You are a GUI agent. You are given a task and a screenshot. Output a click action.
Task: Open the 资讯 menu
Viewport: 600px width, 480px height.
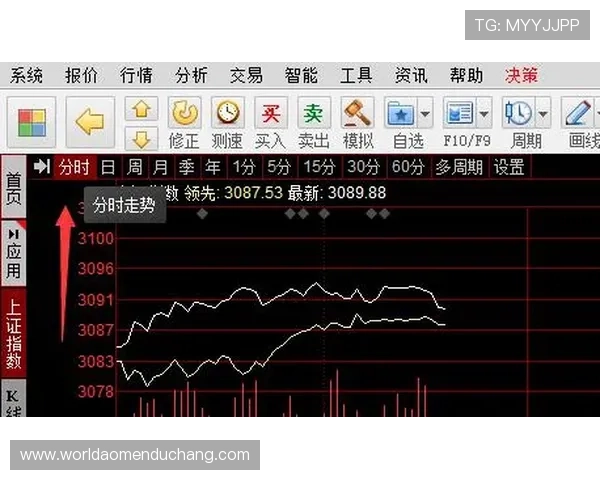(411, 75)
